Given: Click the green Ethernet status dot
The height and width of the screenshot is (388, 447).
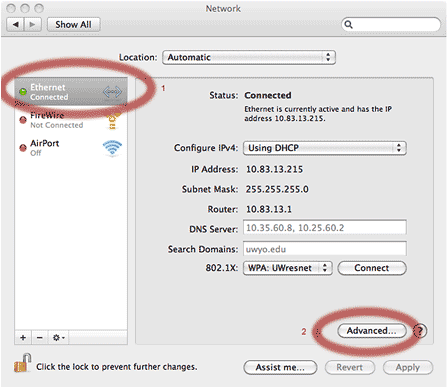Looking at the screenshot, I should point(23,92).
